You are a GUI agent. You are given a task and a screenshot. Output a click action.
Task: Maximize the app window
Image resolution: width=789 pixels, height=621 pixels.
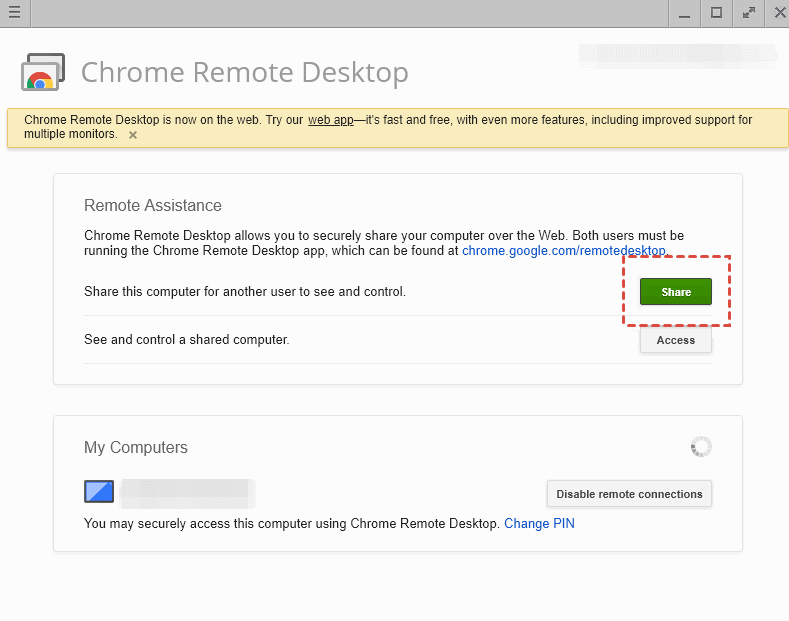point(716,13)
